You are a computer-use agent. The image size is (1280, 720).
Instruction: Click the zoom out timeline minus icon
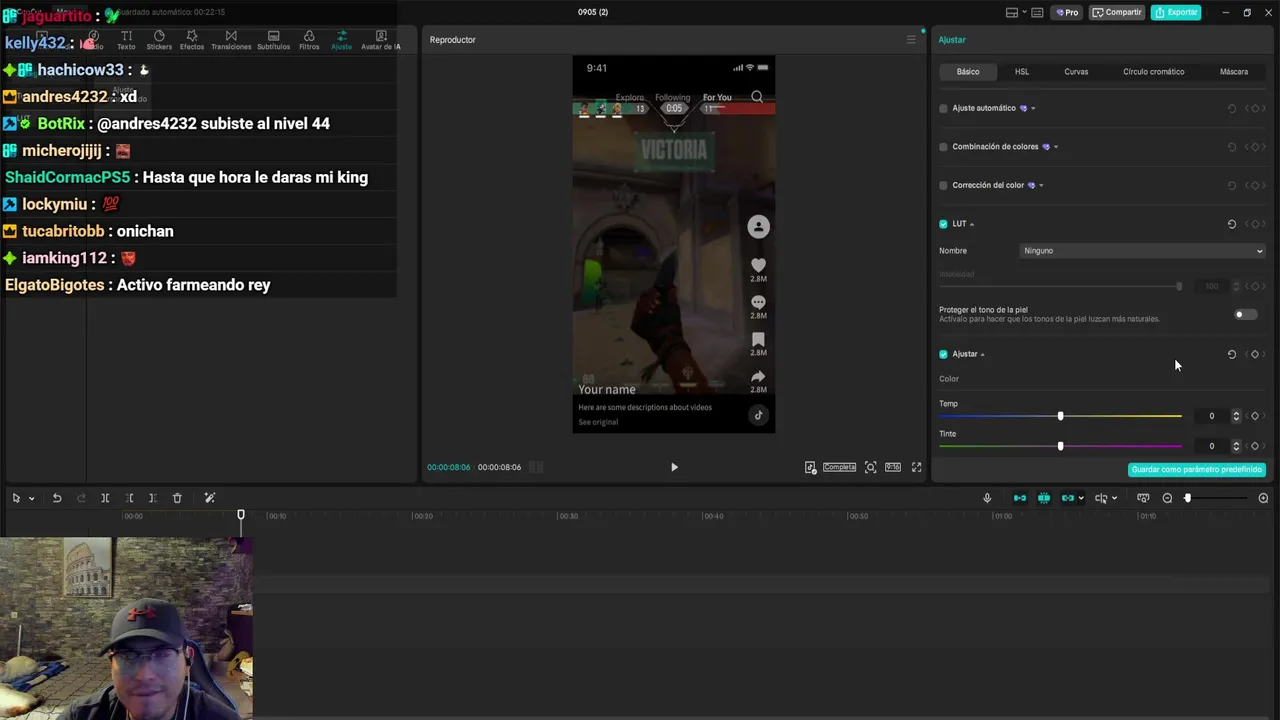coord(1167,498)
